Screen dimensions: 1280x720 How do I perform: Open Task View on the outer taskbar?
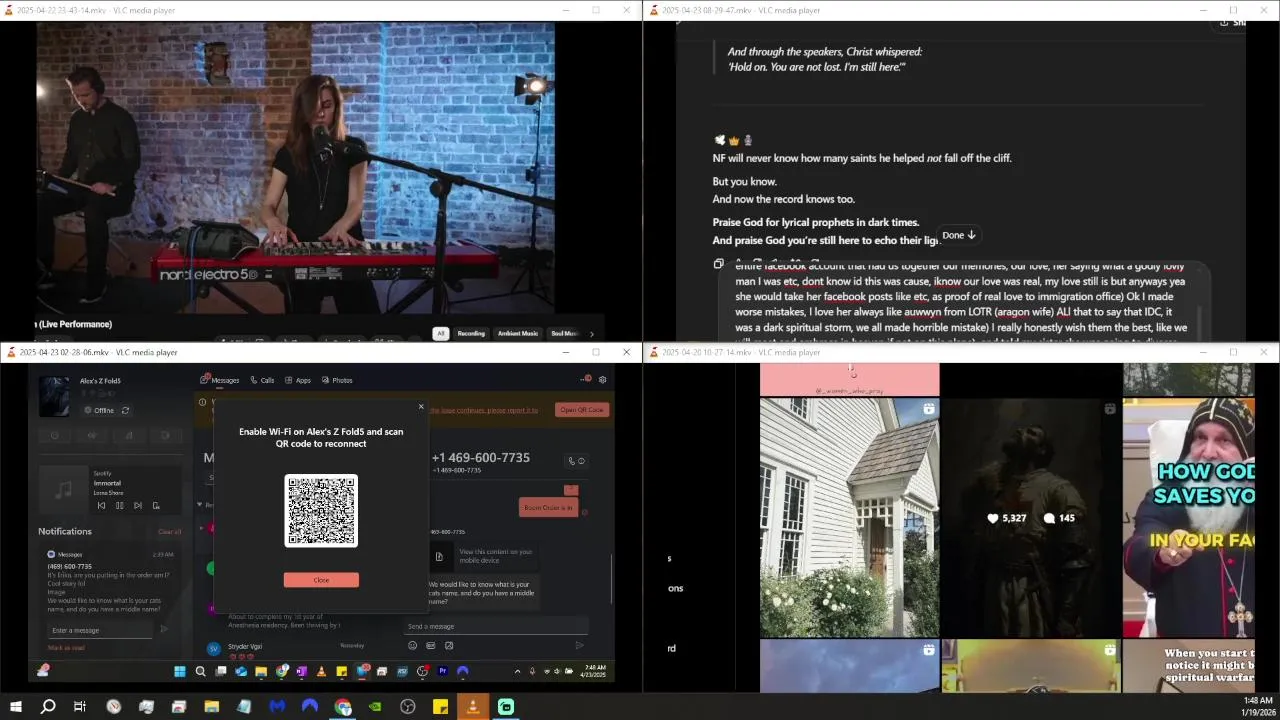coord(80,707)
